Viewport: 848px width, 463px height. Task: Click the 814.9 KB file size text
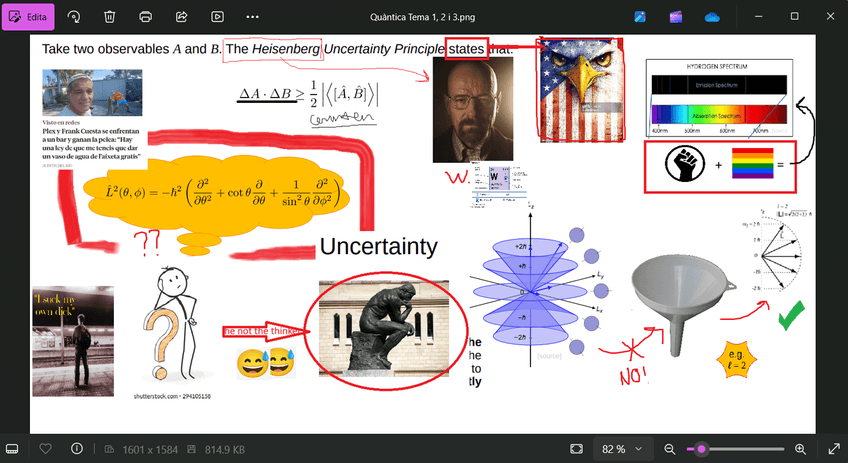224,449
